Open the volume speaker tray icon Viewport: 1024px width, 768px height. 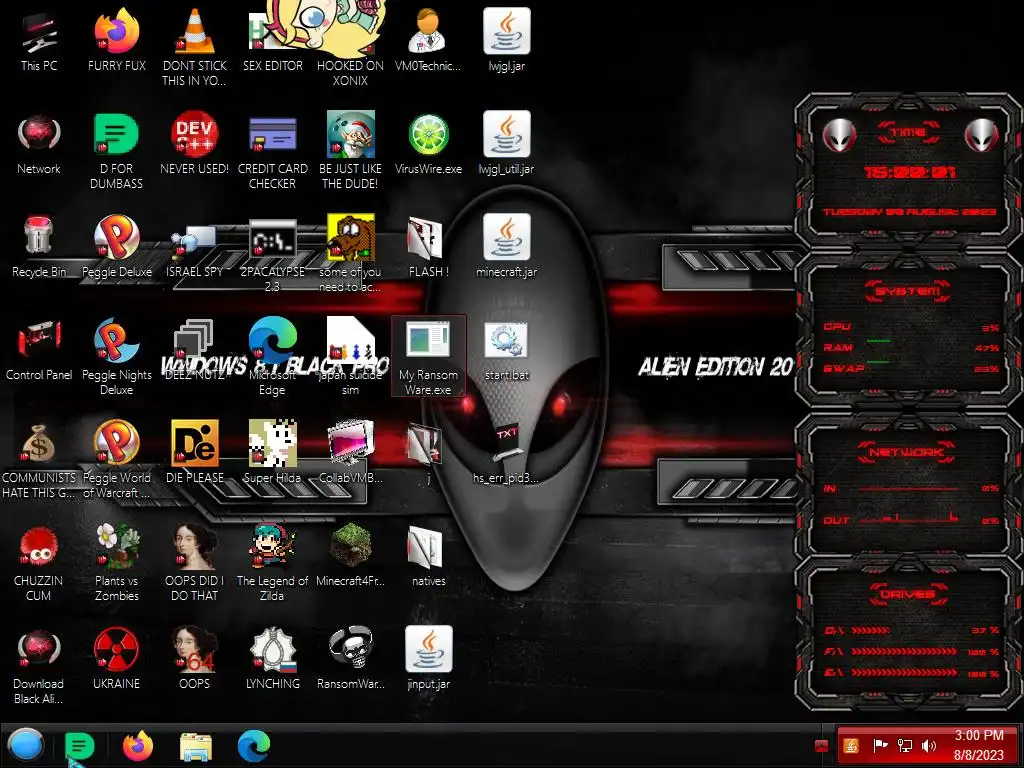coord(928,745)
